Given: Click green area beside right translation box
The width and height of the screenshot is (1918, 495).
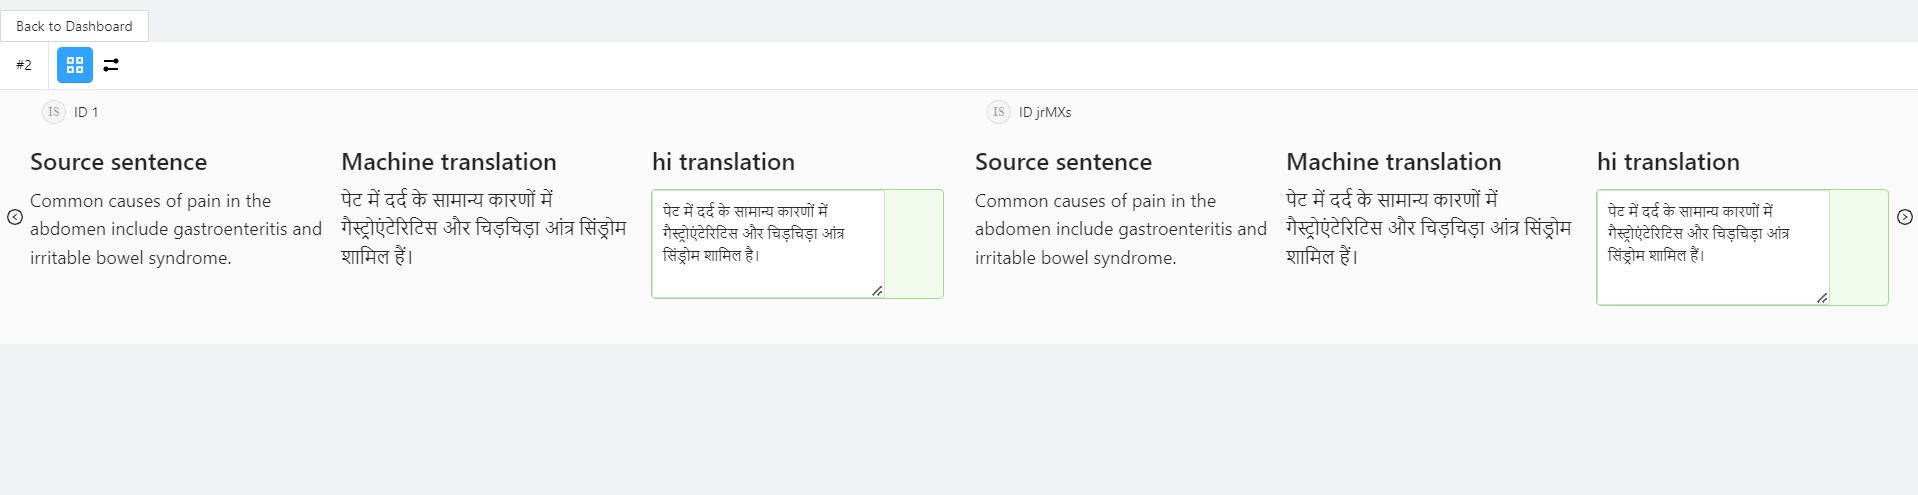Looking at the screenshot, I should [1859, 247].
